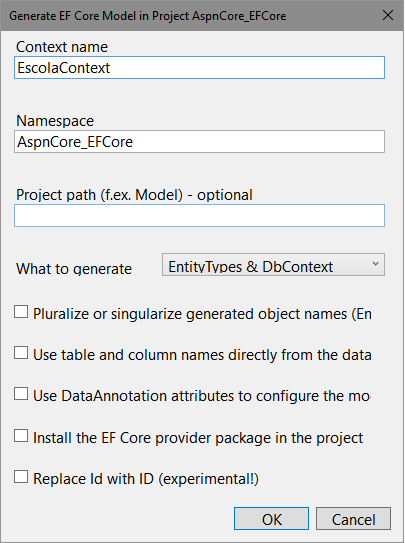Click the Context name label

62,47
